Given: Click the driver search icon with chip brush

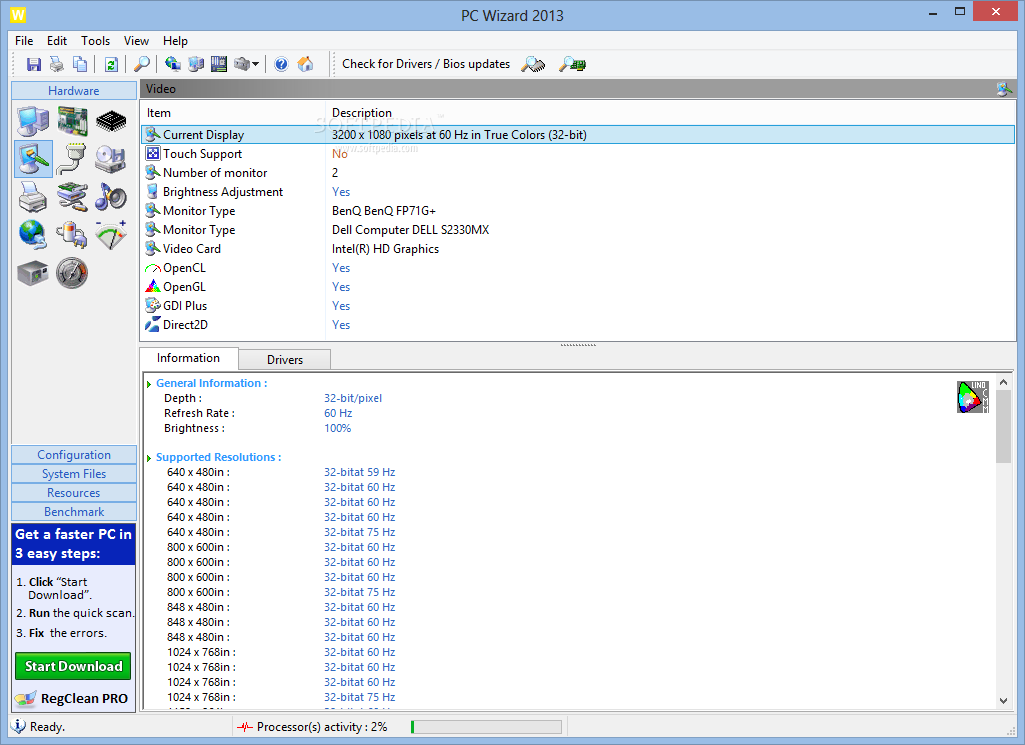Looking at the screenshot, I should (x=533, y=64).
